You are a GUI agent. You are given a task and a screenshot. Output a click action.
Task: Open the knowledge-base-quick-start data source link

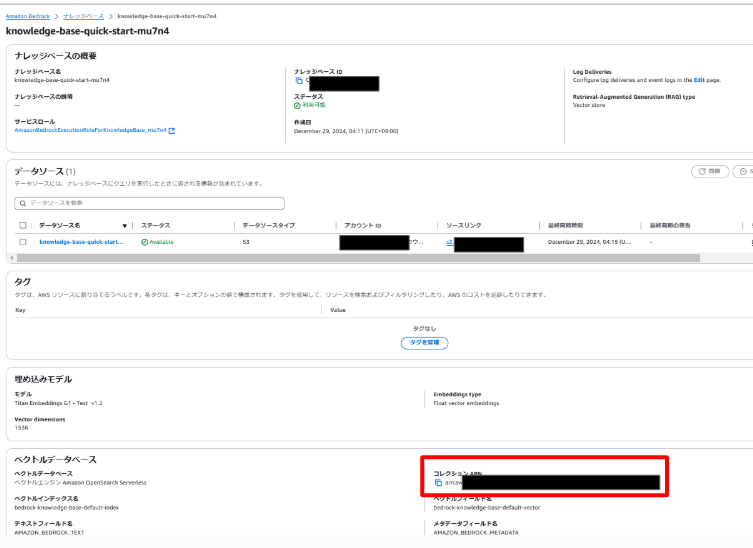click(81, 242)
